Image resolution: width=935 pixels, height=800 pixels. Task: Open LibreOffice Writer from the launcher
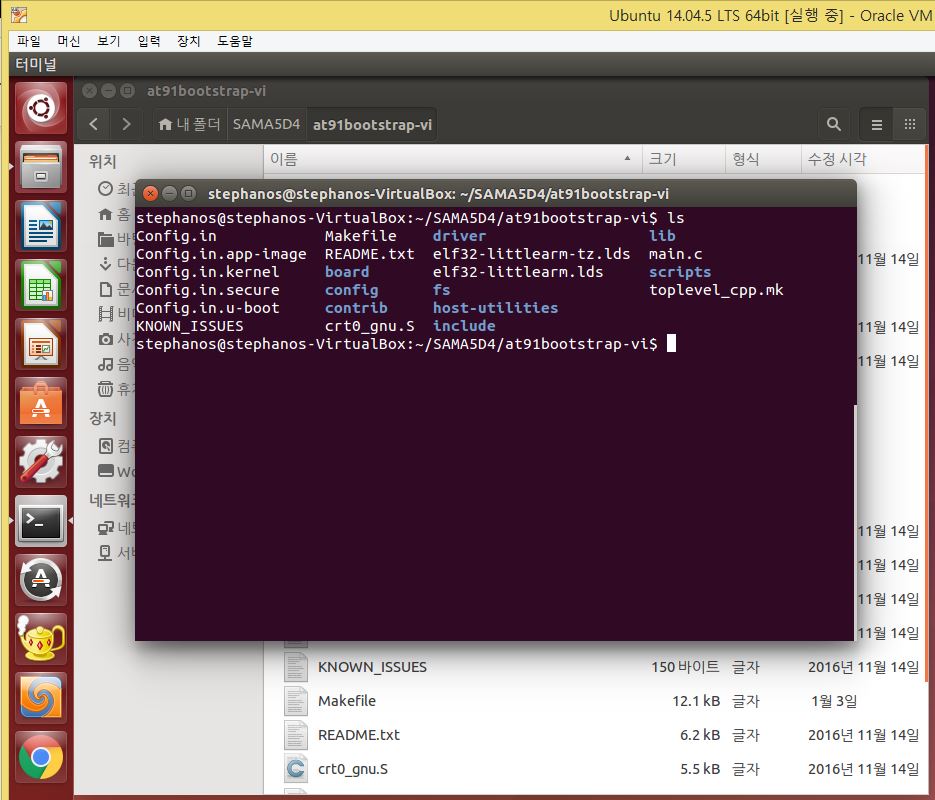pyautogui.click(x=41, y=226)
